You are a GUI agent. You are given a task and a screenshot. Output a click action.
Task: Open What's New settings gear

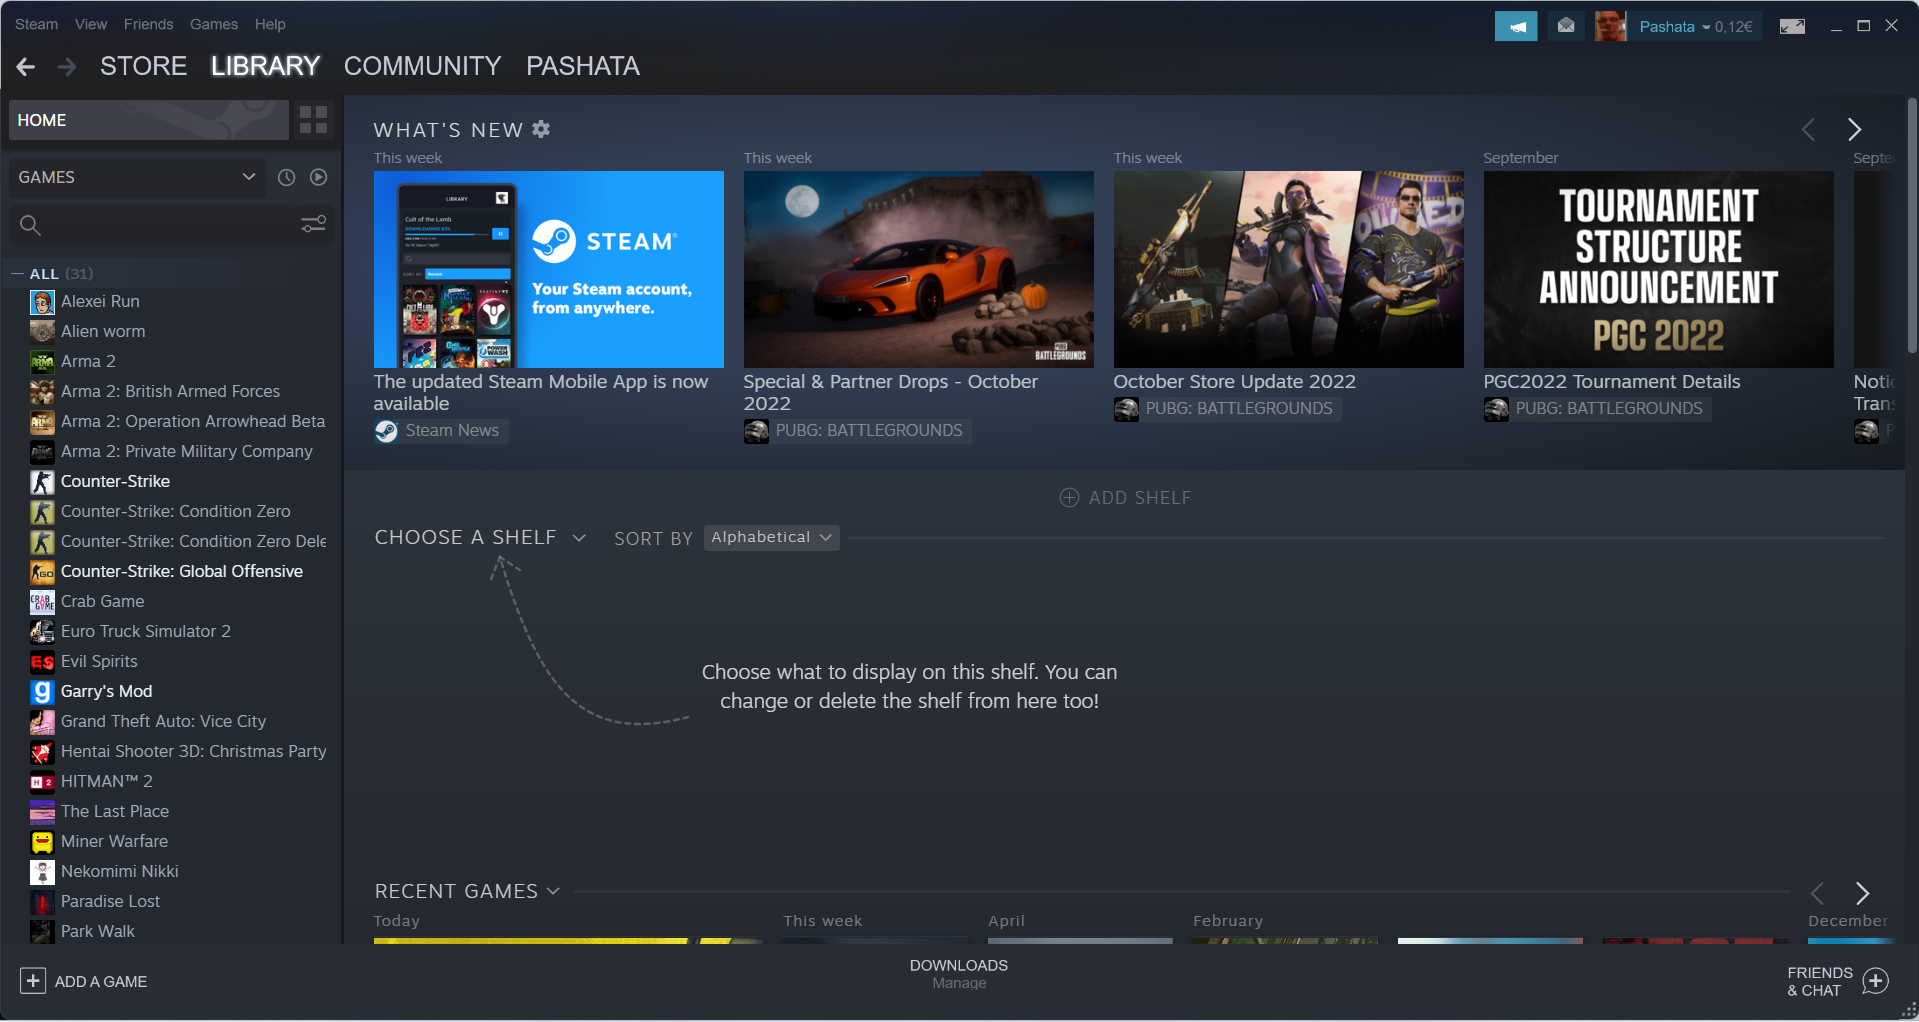[541, 129]
